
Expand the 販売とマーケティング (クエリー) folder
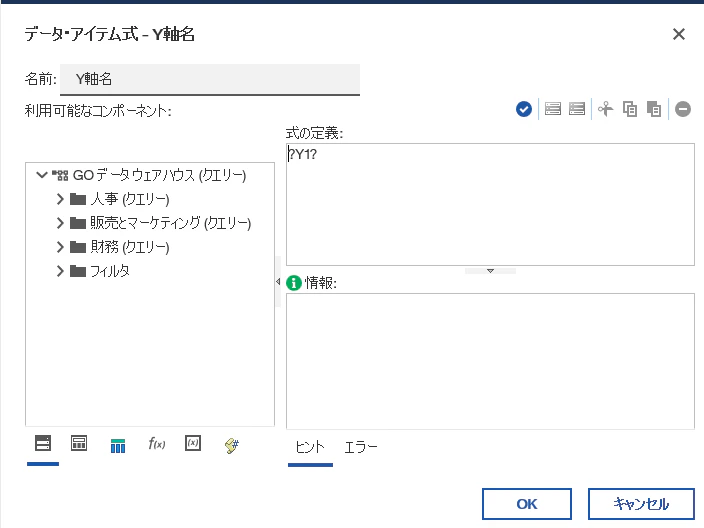click(60, 223)
